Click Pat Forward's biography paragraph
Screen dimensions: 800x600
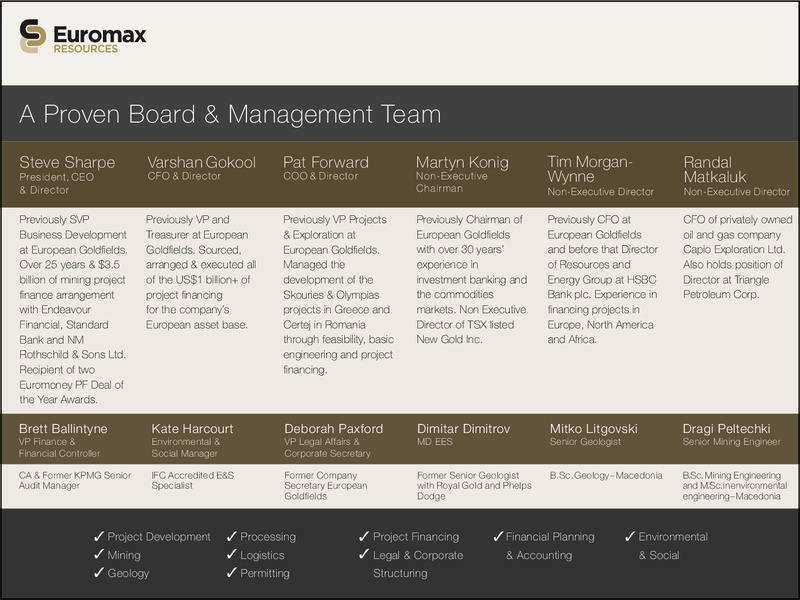pos(338,294)
